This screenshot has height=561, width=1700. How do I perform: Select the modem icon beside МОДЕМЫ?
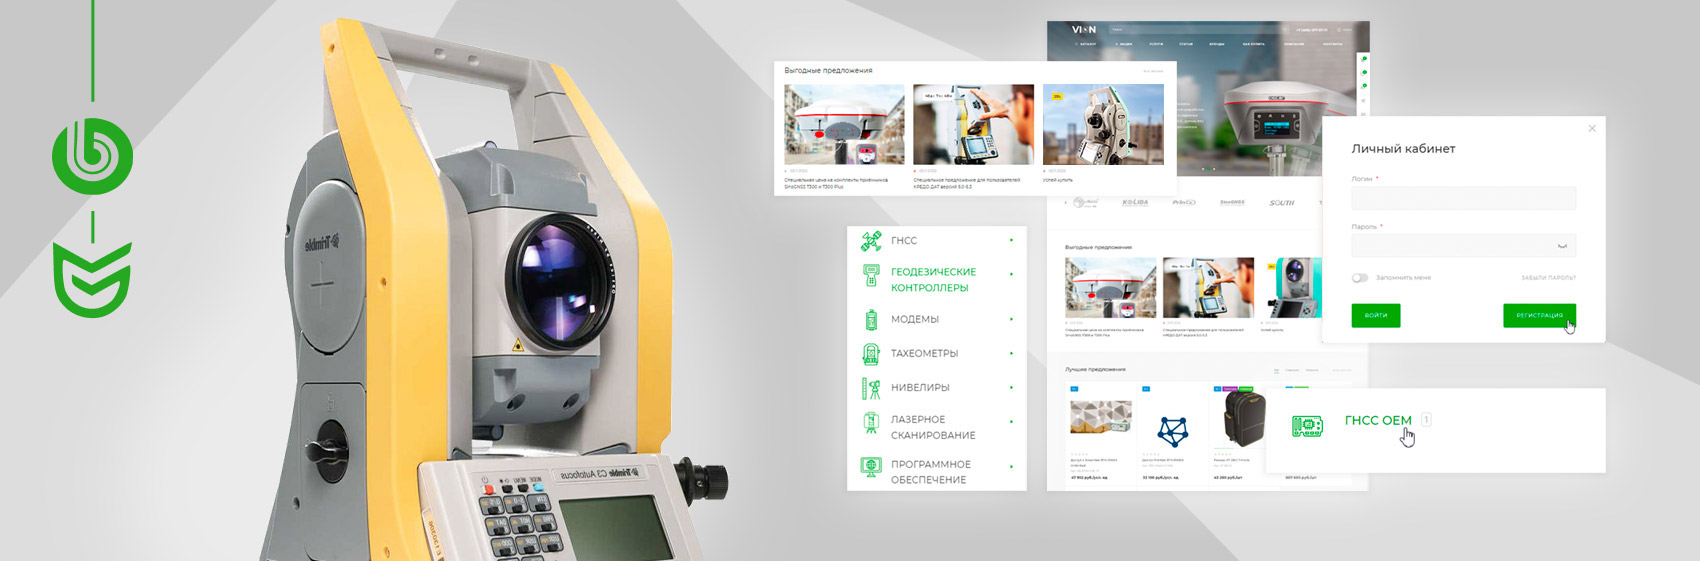click(871, 320)
